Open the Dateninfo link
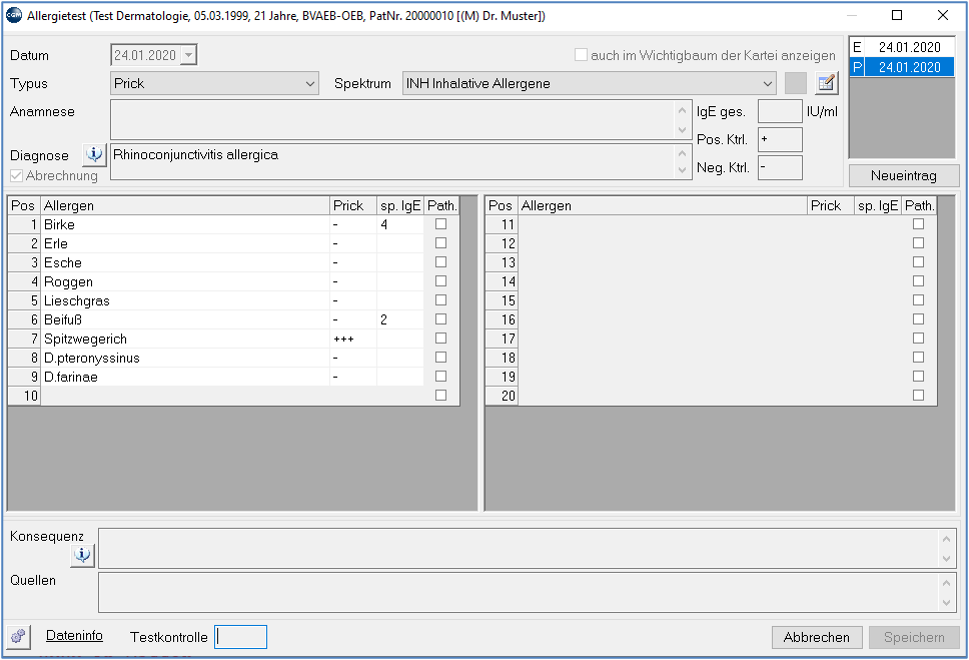The width and height of the screenshot is (969, 660). pos(74,635)
